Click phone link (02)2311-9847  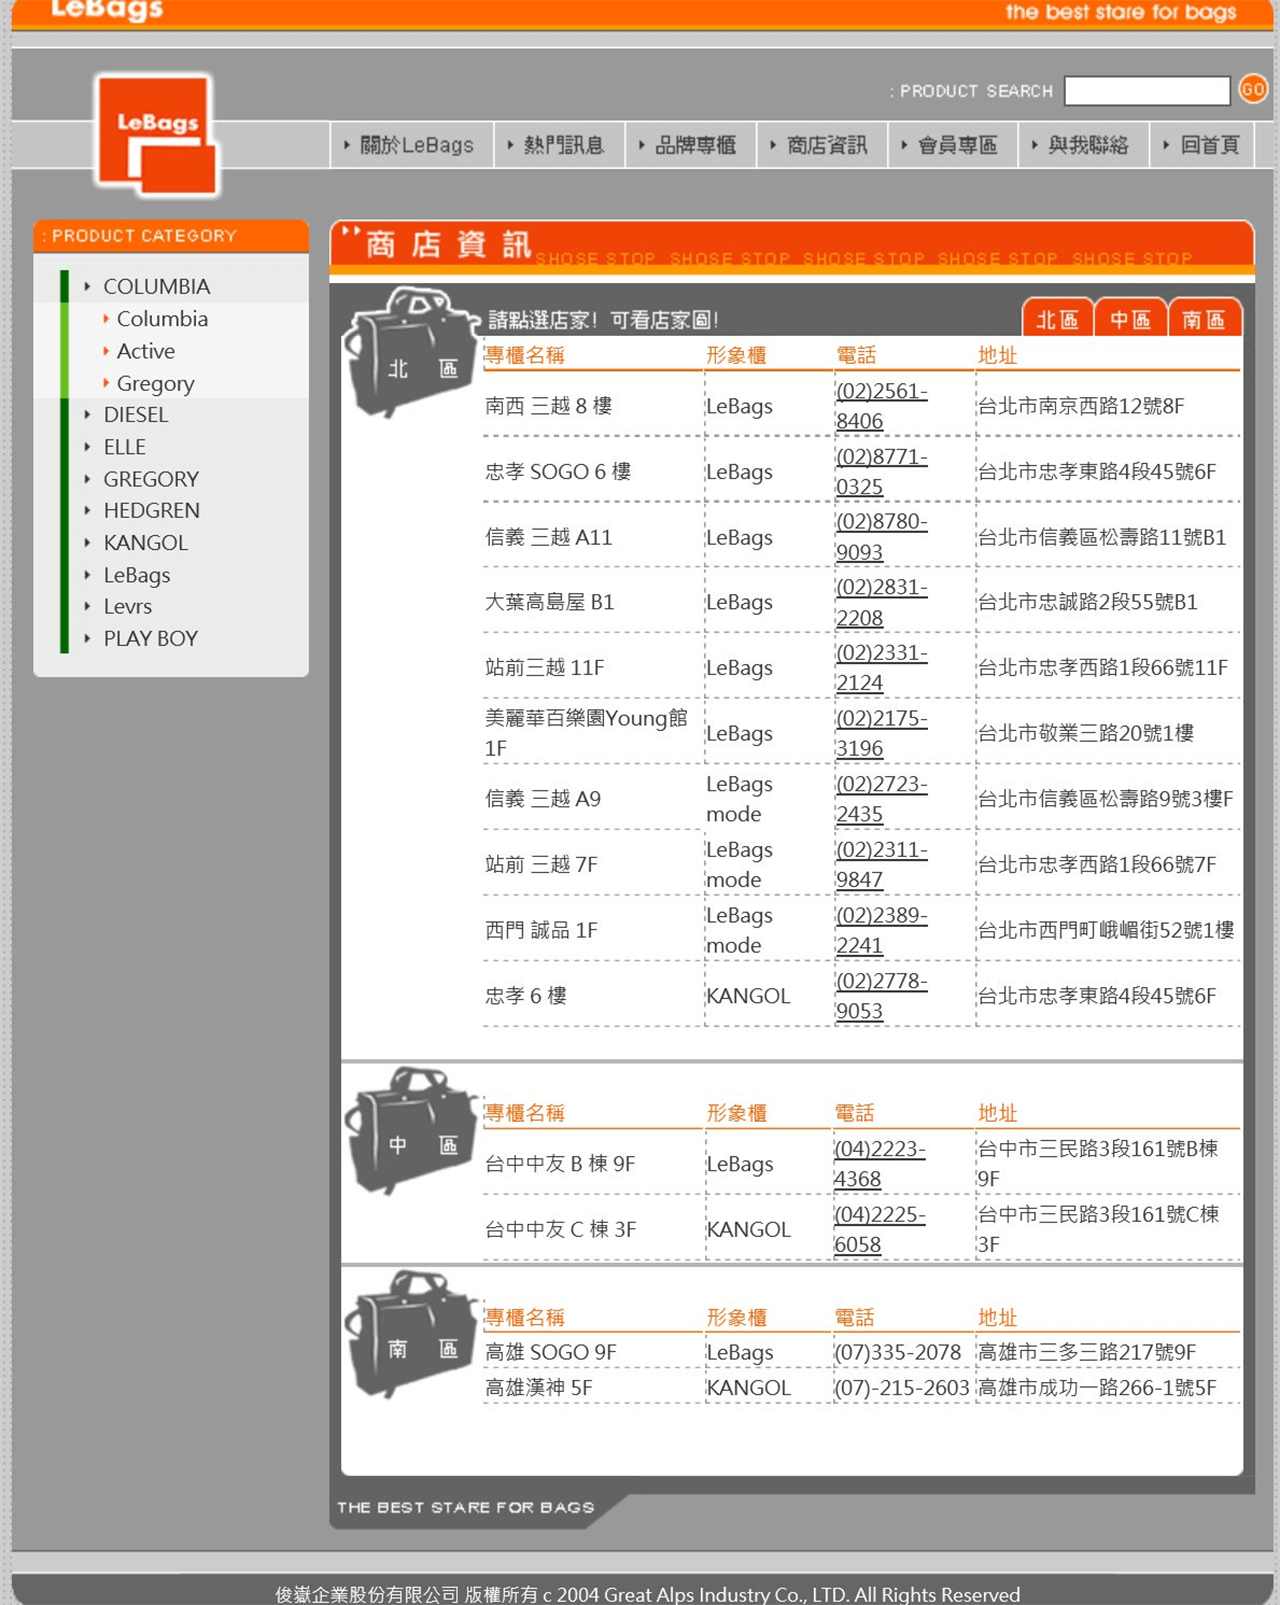point(881,865)
